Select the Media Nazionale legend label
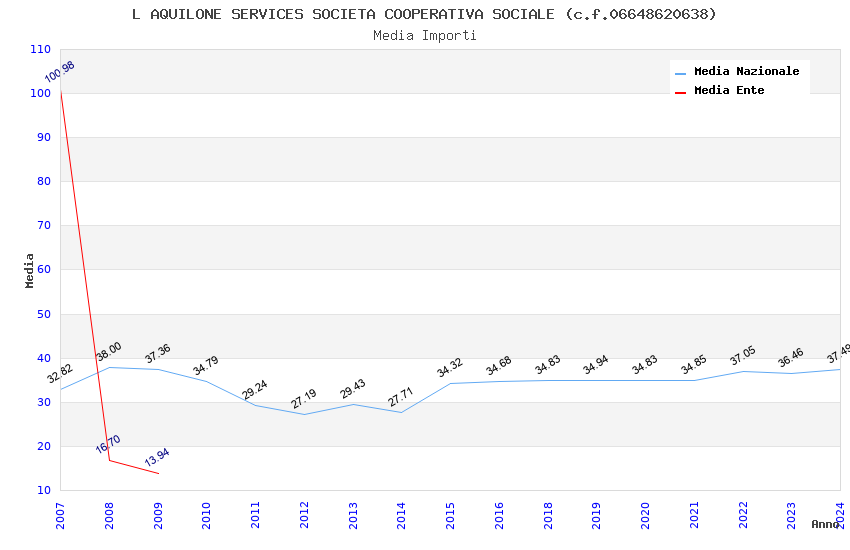Viewport: 850px width, 550px height. click(746, 72)
